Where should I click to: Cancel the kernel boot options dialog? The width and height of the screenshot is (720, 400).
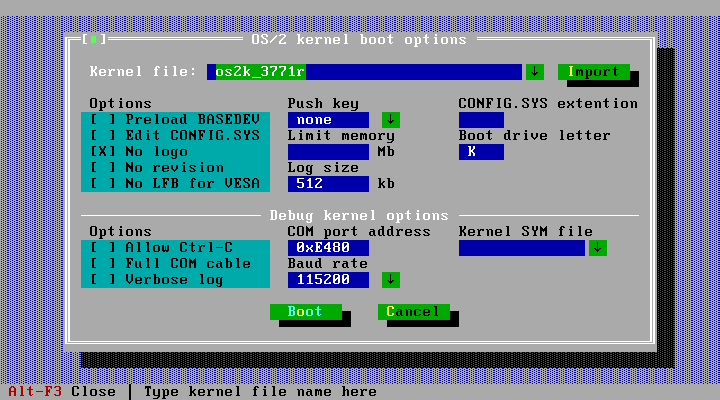coord(414,312)
